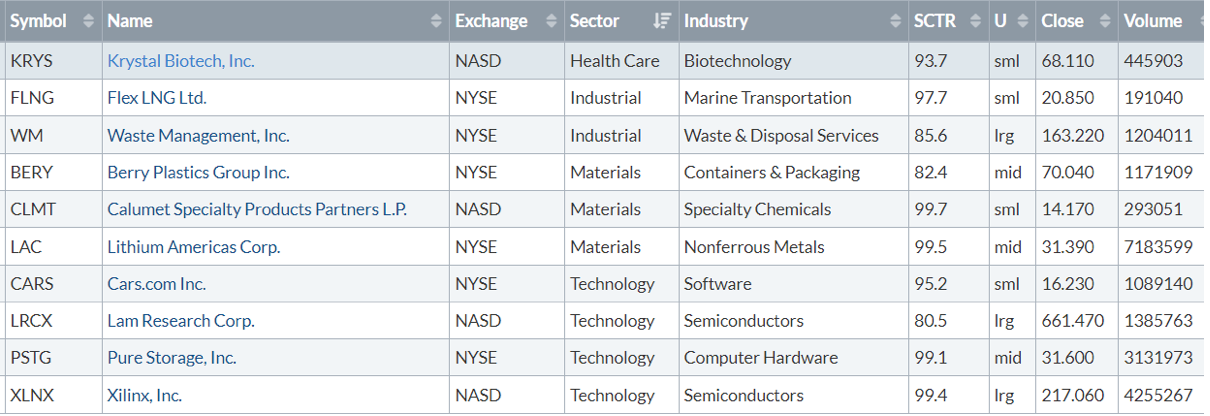Click the sort arrows beside Symbol header
The image size is (1210, 416).
click(x=88, y=21)
